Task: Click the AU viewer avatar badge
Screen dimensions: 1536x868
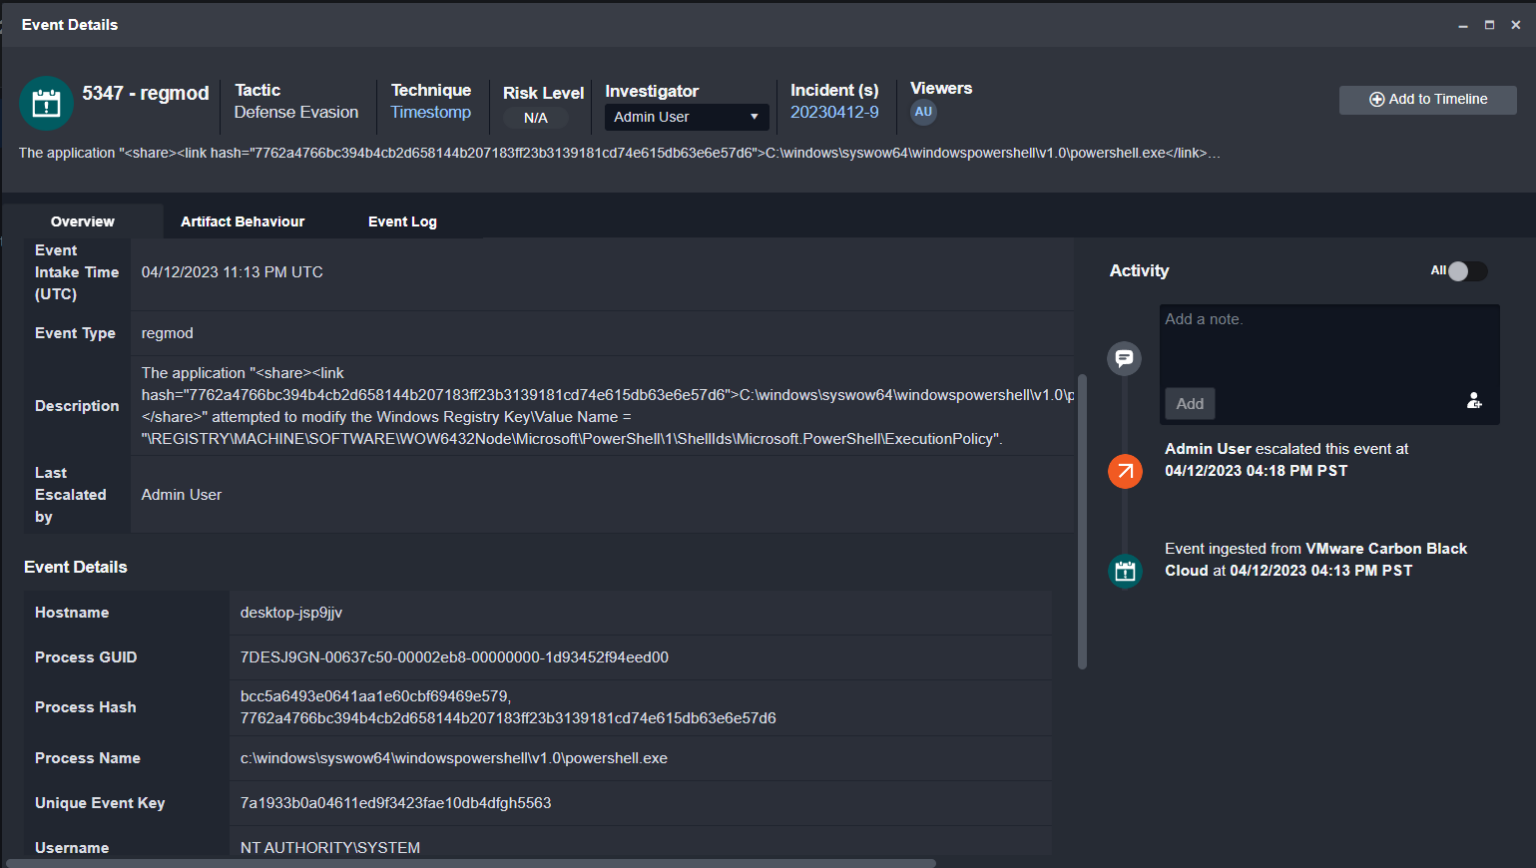Action: (x=923, y=112)
